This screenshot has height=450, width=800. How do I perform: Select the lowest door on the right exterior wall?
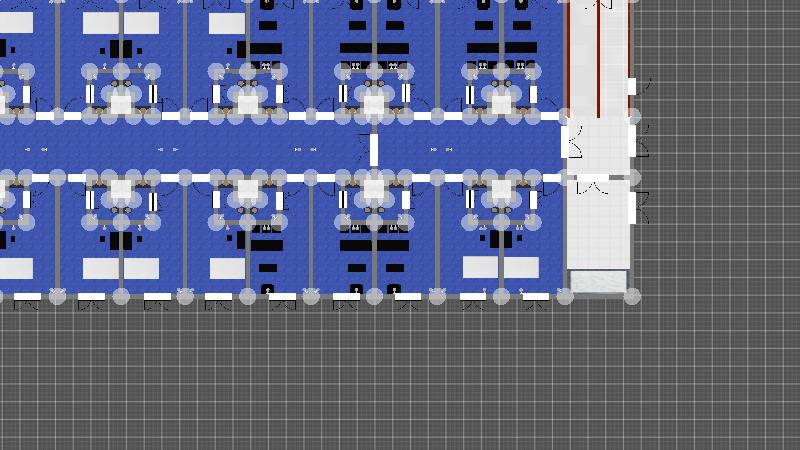click(638, 208)
